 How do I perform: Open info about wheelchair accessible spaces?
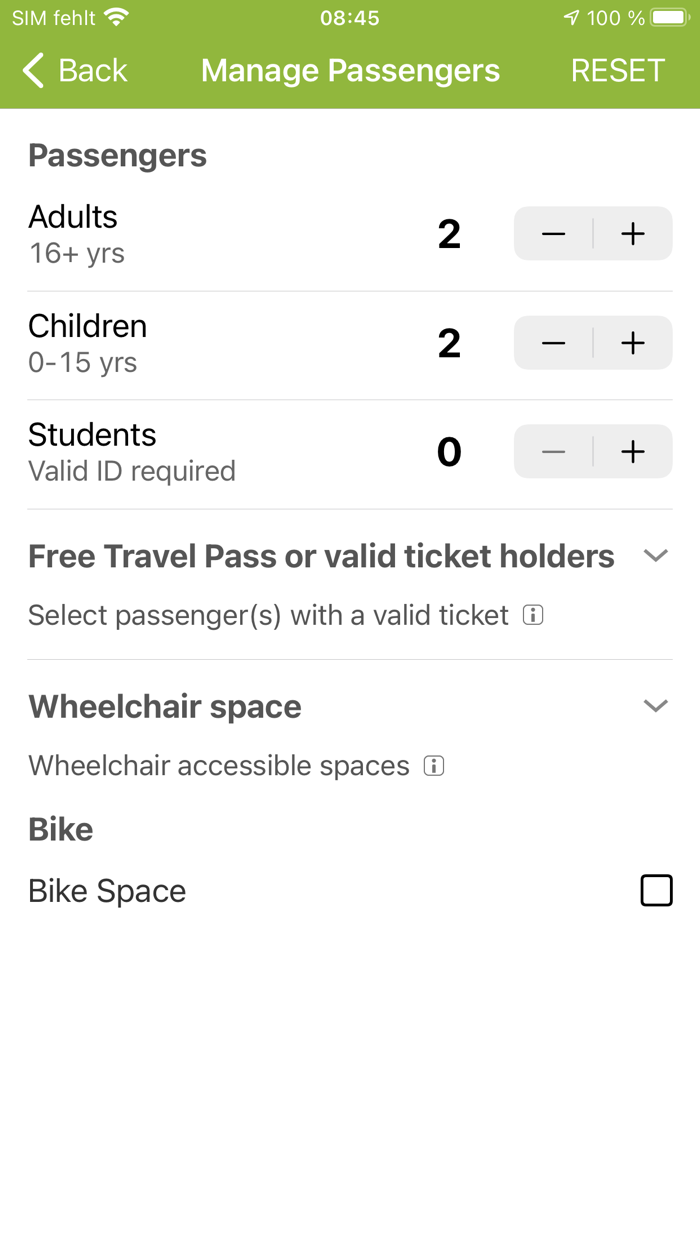click(433, 765)
